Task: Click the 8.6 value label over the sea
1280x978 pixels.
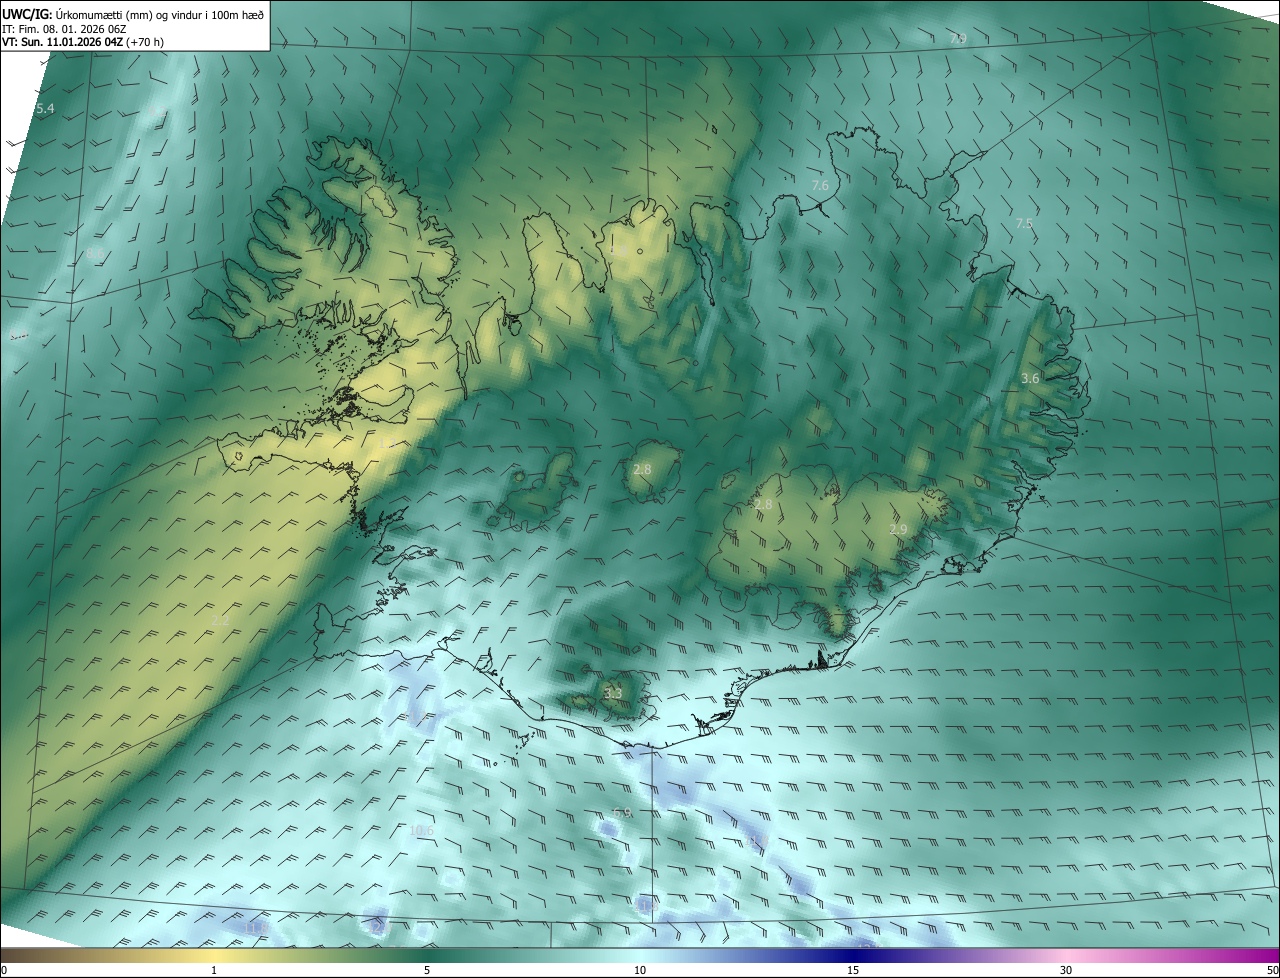Action: point(94,254)
